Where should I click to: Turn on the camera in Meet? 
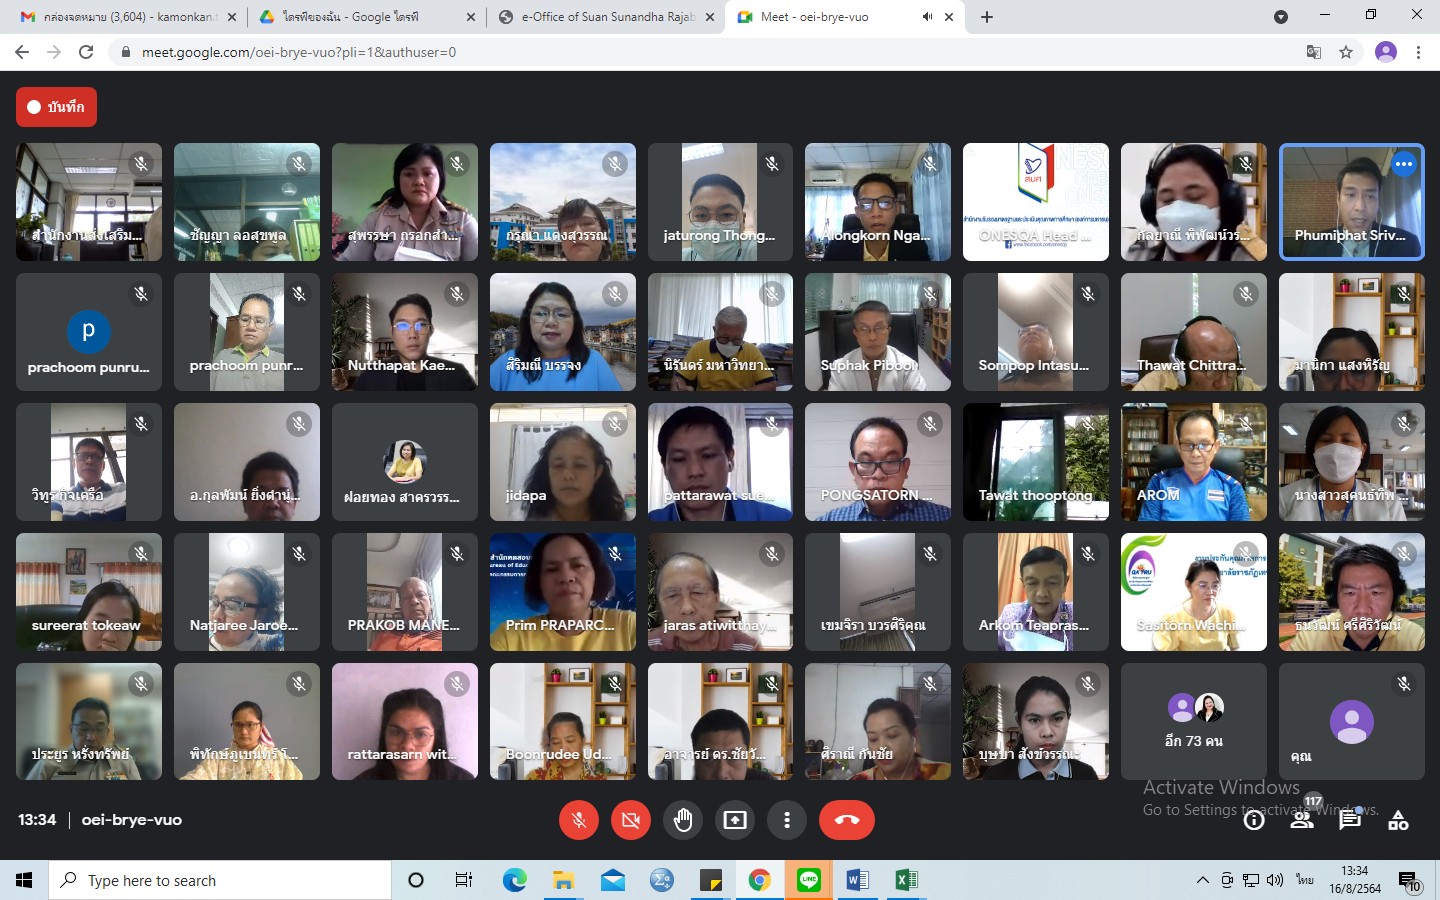(630, 820)
